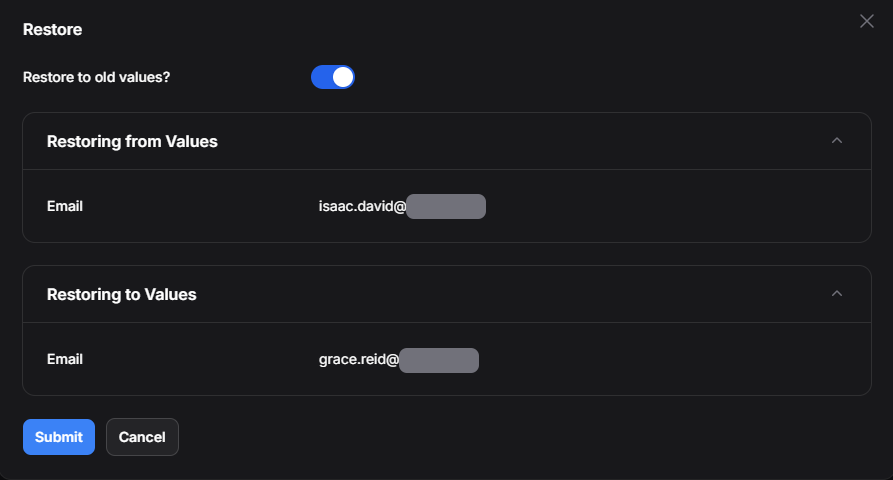893x480 pixels.
Task: Select the isaac.david@ email value
Action: [362, 207]
